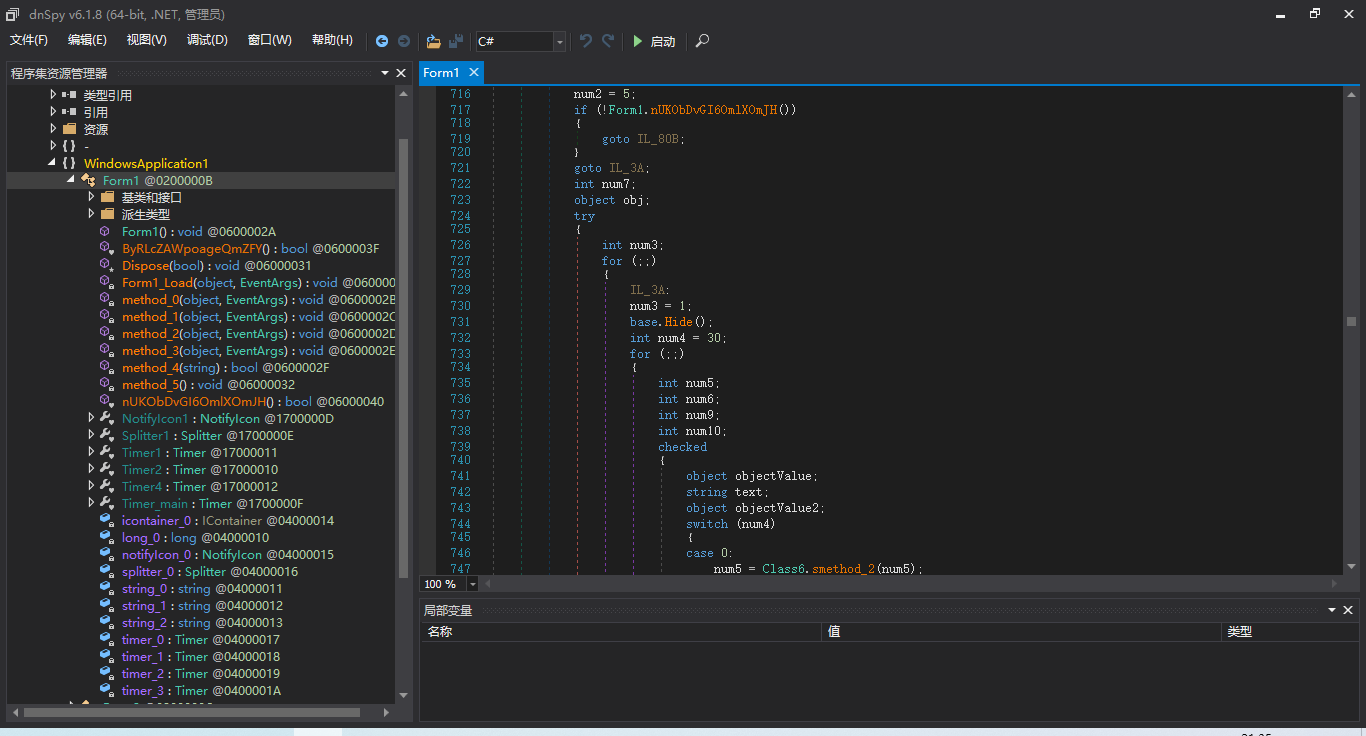Expand the 派生类型 folder
1366x736 pixels.
[x=91, y=214]
